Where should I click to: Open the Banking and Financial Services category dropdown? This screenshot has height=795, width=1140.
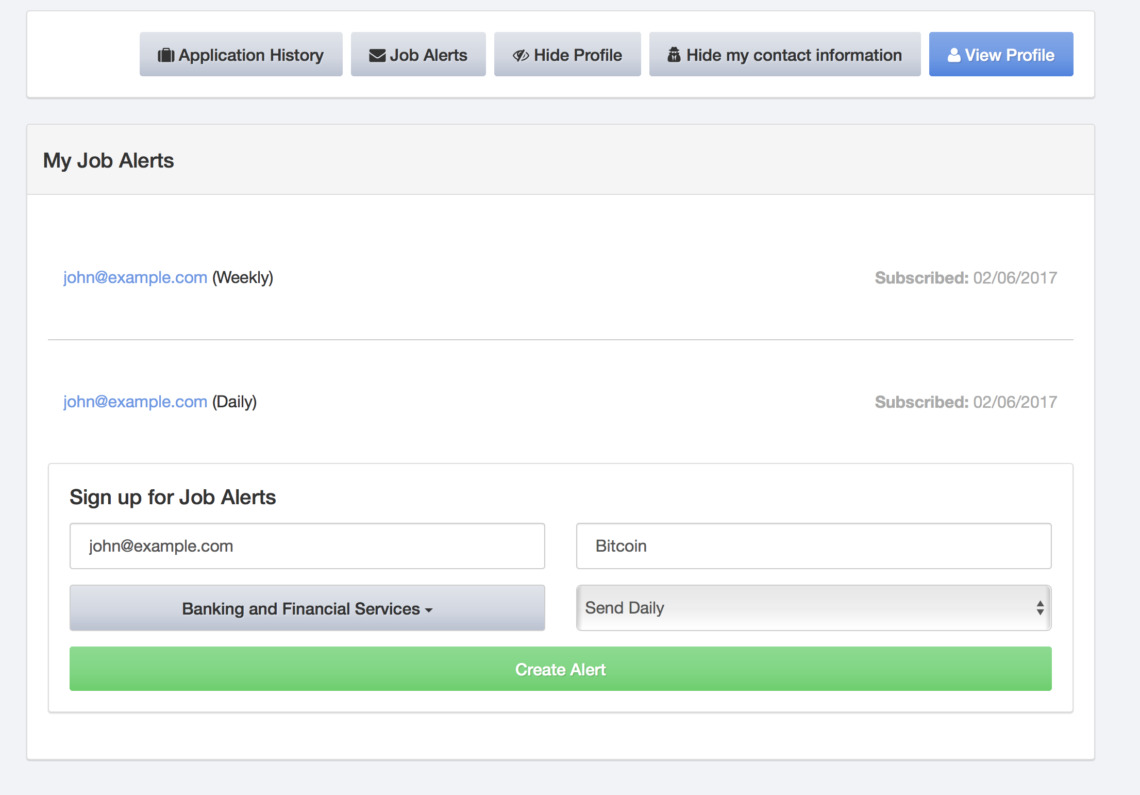click(x=306, y=607)
